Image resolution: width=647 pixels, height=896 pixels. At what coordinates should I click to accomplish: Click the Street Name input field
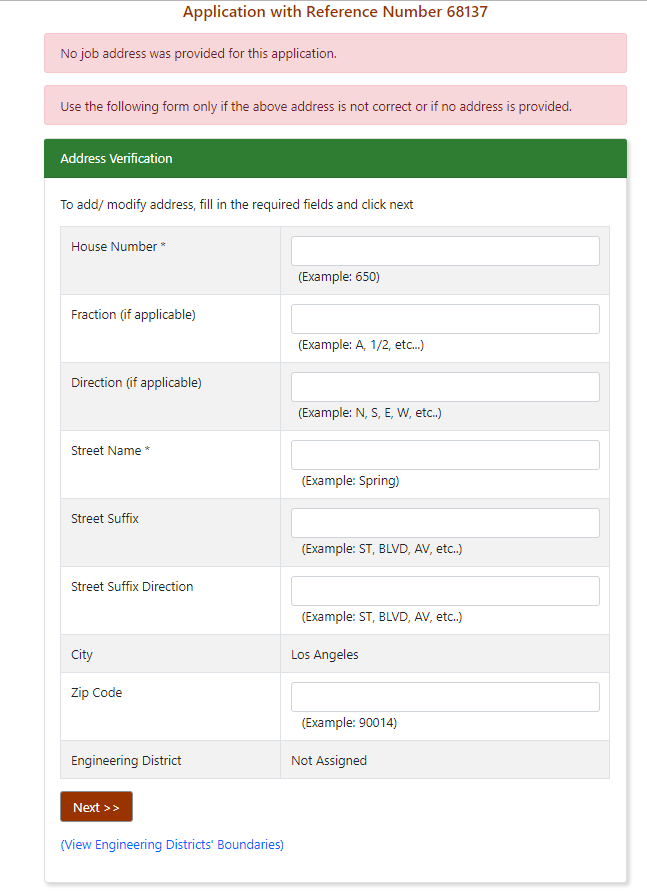click(x=444, y=454)
